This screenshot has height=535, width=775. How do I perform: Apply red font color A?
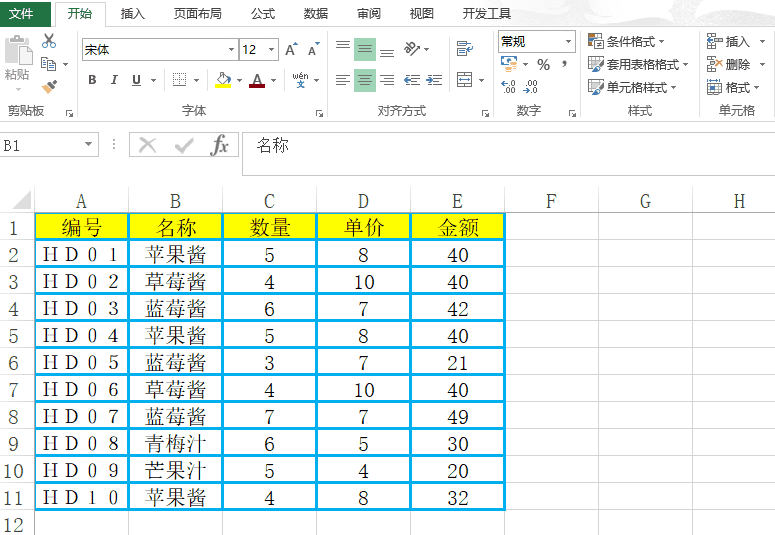(257, 80)
